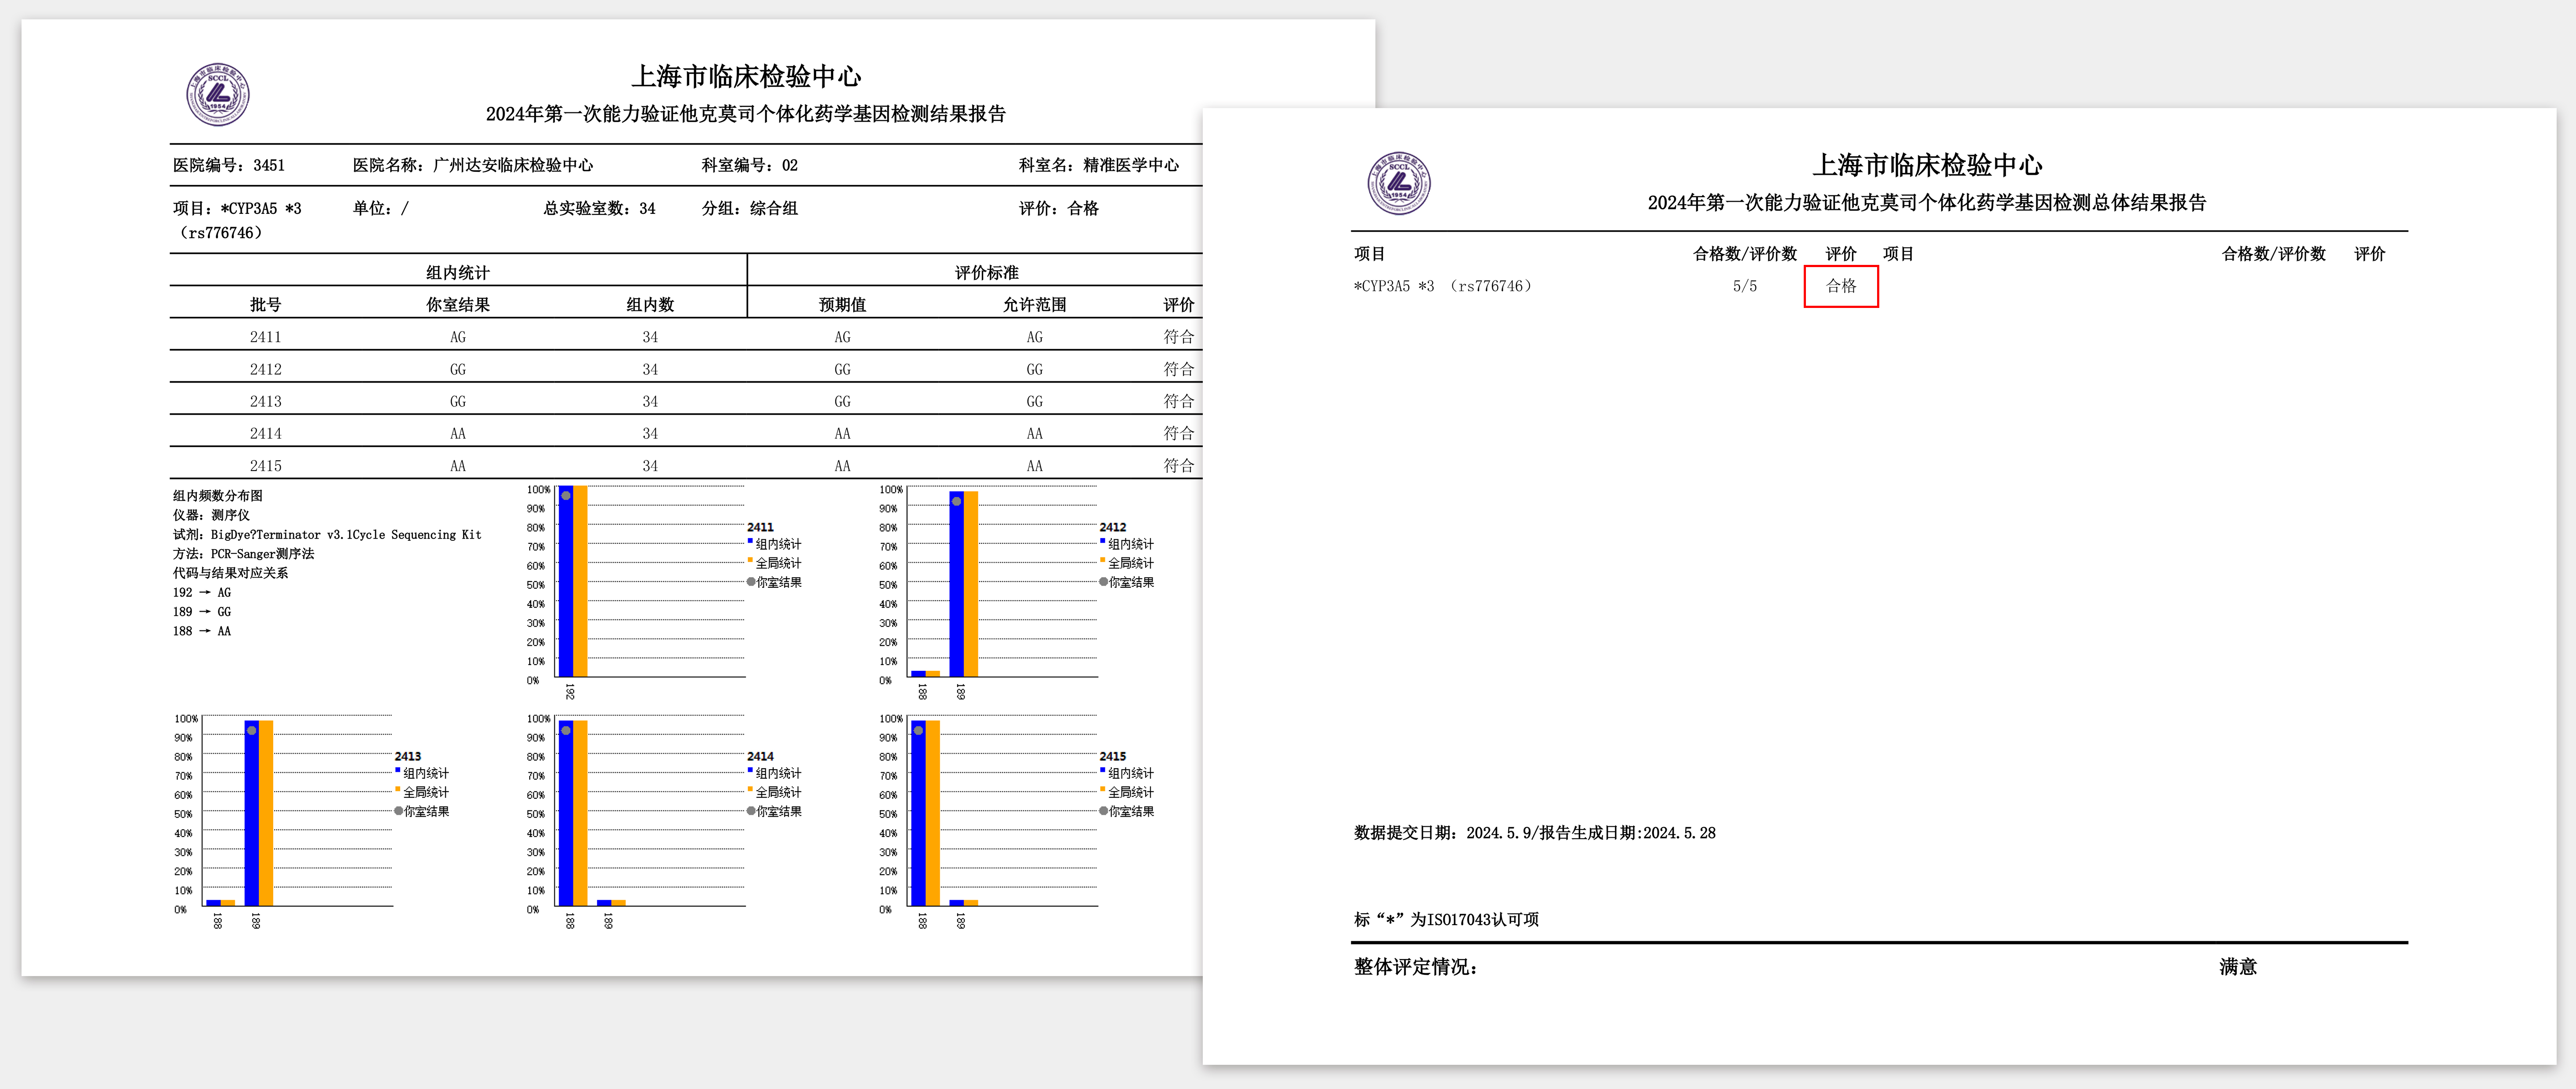Screen dimensions: 2576x1089
Task: Click chart title 2414
Action: pos(760,756)
